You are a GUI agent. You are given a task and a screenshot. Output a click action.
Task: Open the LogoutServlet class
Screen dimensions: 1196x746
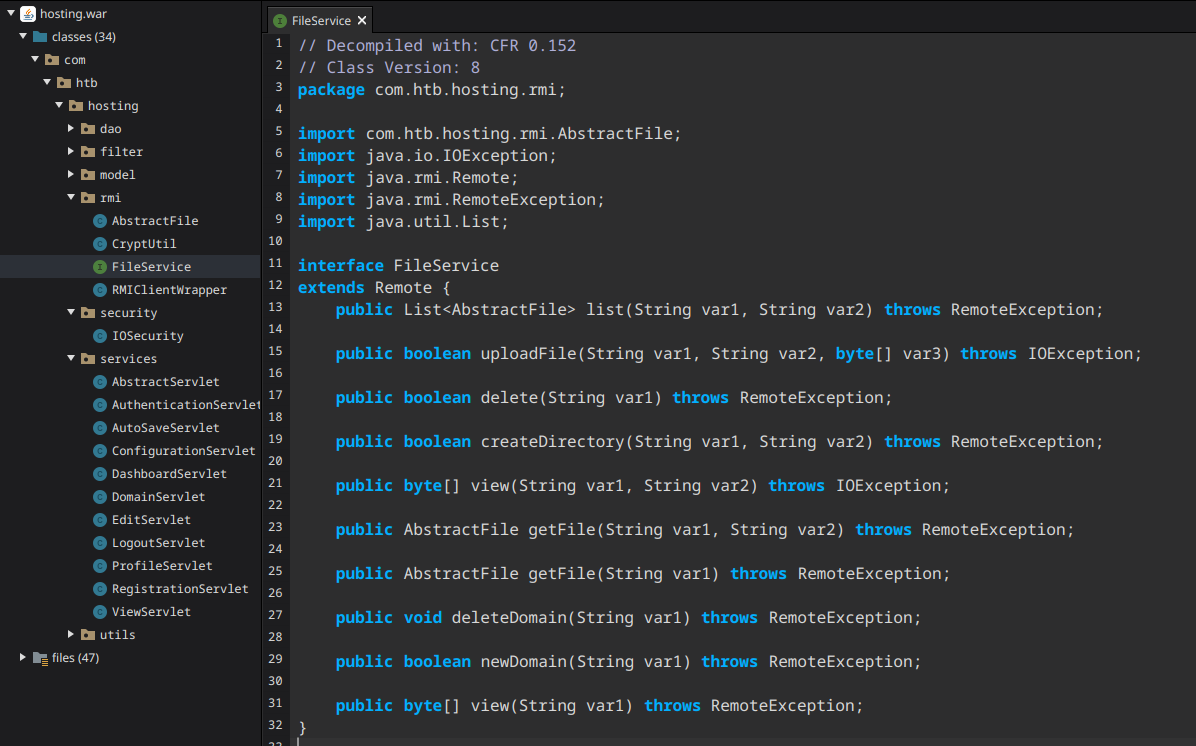158,542
